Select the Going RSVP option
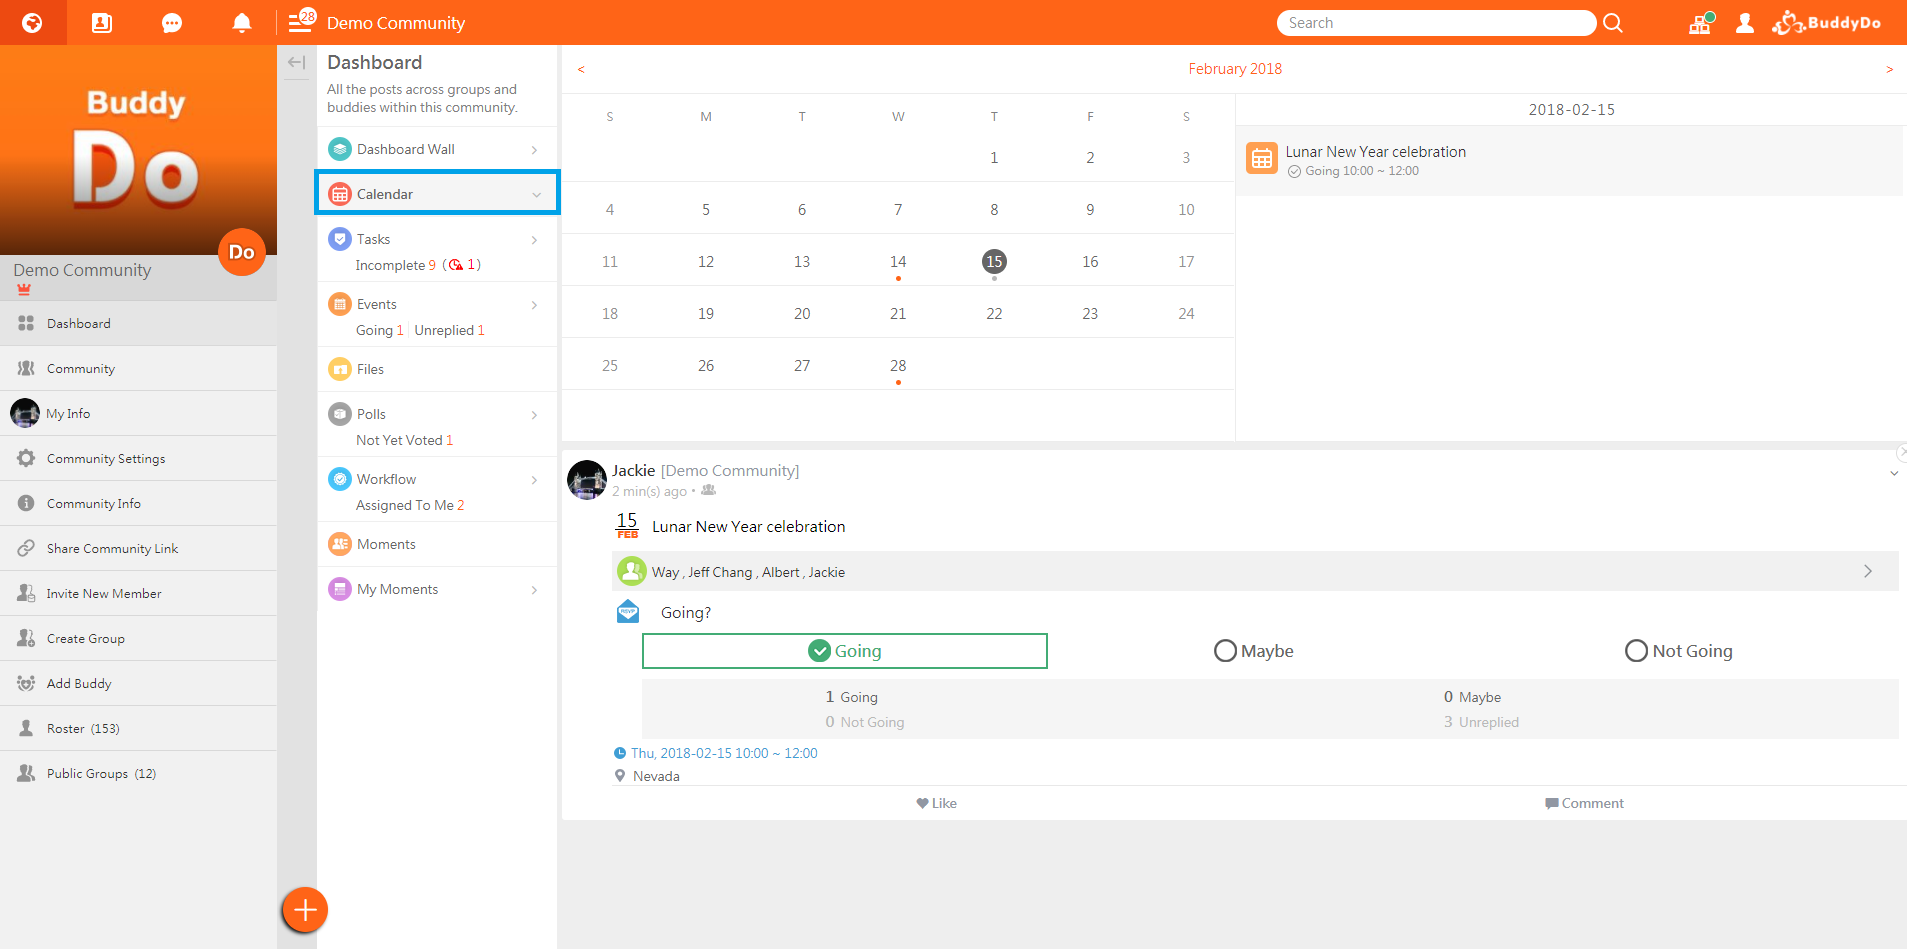The image size is (1907, 949). pos(844,651)
